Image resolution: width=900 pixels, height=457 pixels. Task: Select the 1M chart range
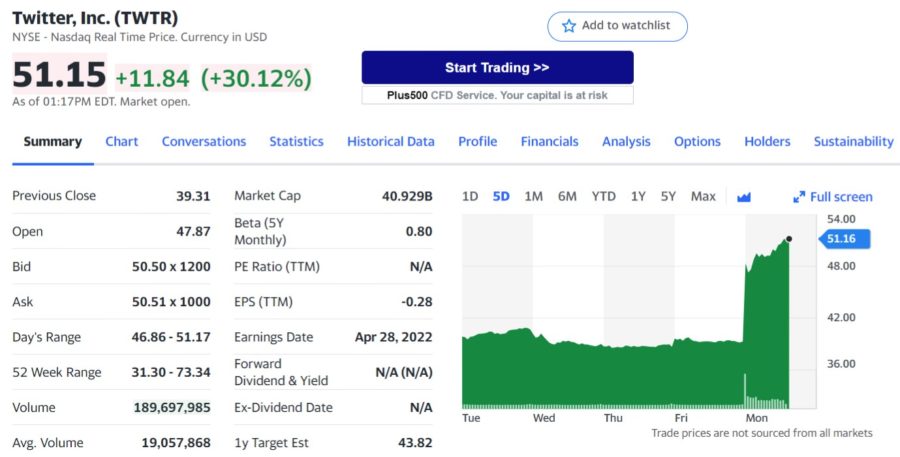533,197
